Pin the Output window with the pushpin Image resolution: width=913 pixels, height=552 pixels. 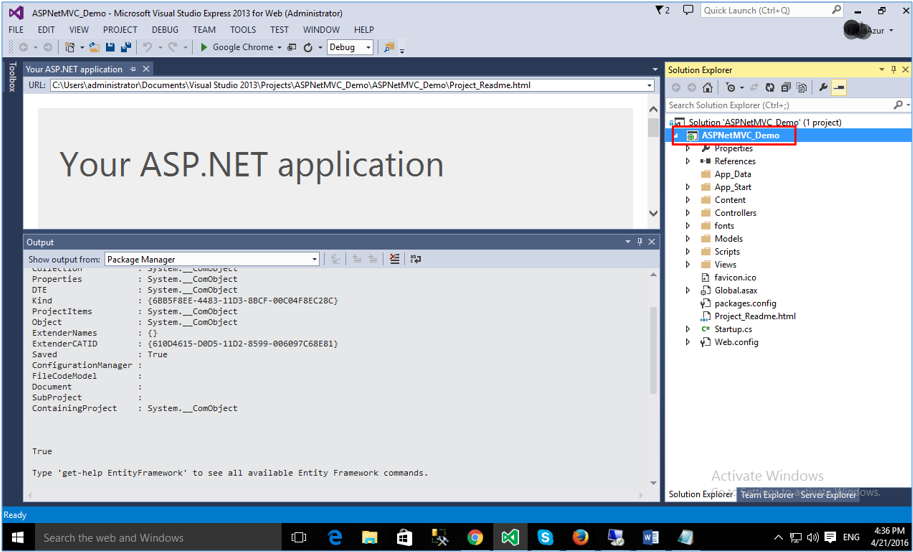640,242
